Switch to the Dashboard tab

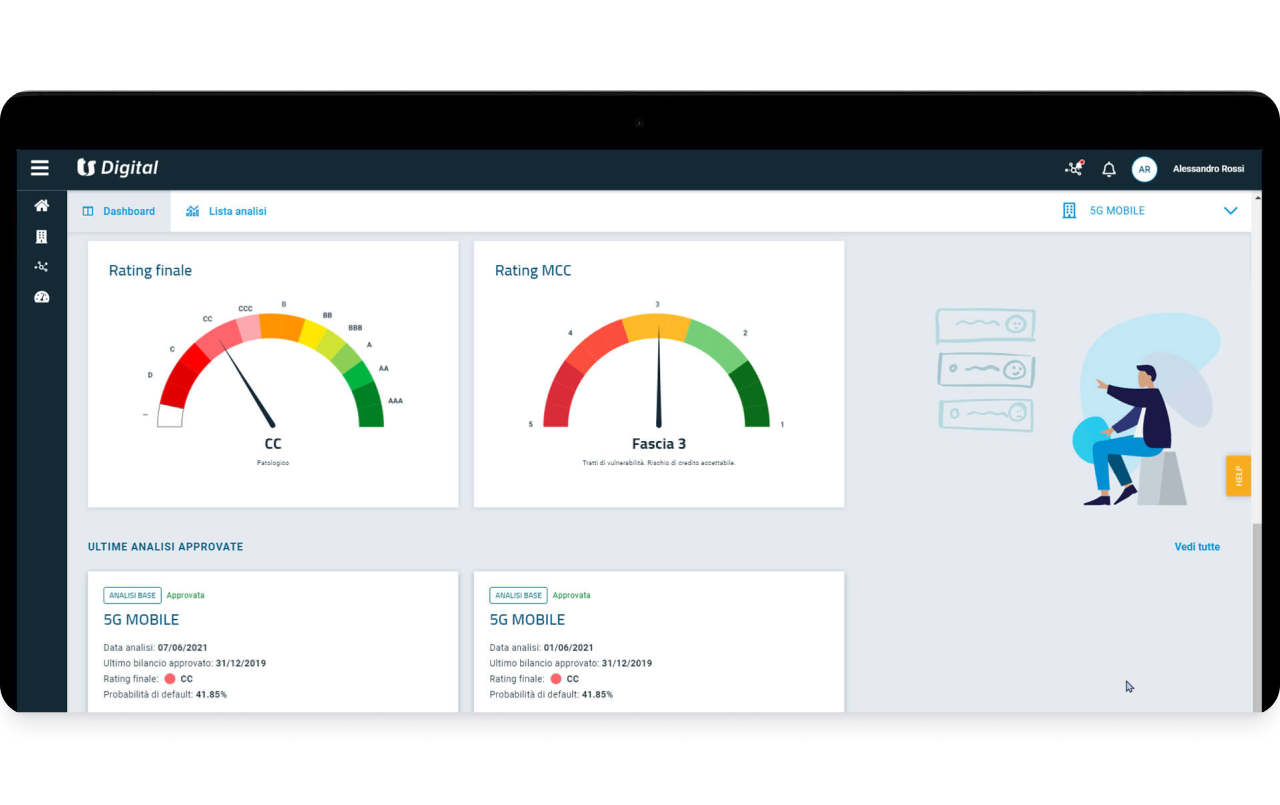[x=119, y=211]
